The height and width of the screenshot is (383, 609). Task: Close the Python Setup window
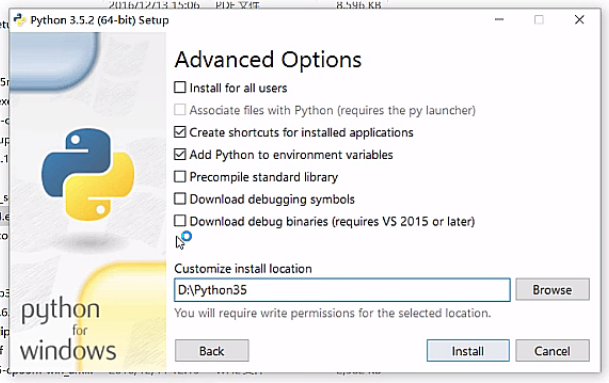point(579,19)
